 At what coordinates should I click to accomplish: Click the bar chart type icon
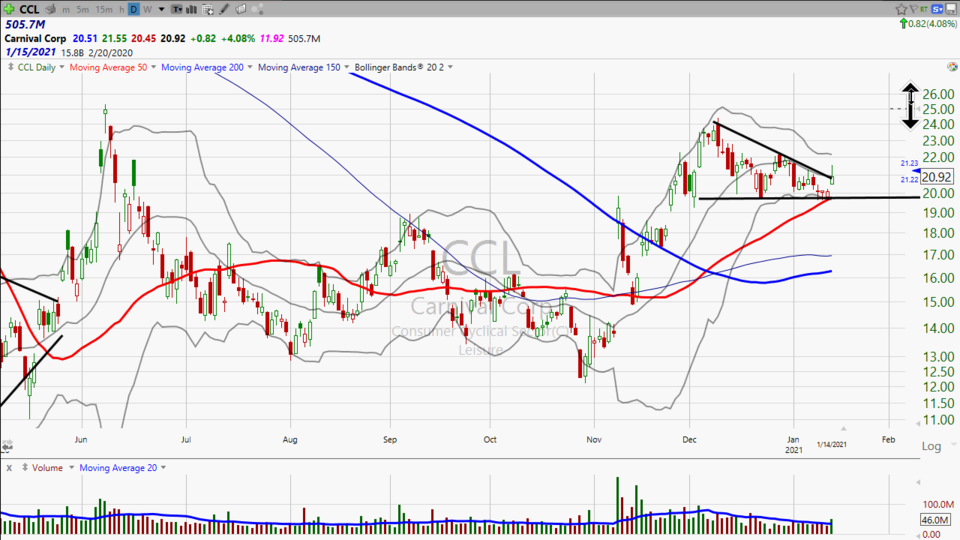coord(192,9)
